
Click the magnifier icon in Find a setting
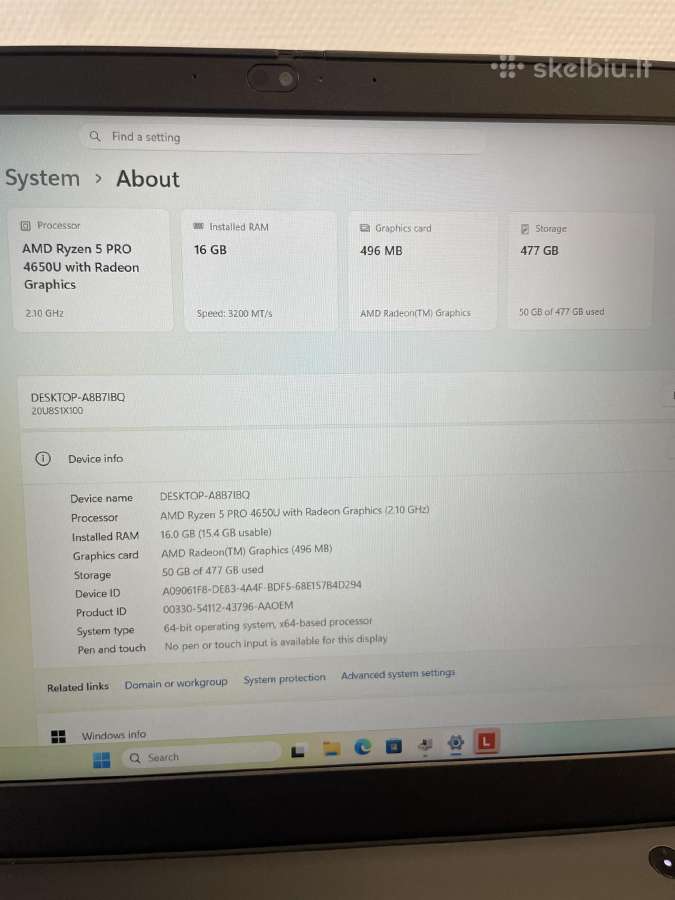point(95,136)
